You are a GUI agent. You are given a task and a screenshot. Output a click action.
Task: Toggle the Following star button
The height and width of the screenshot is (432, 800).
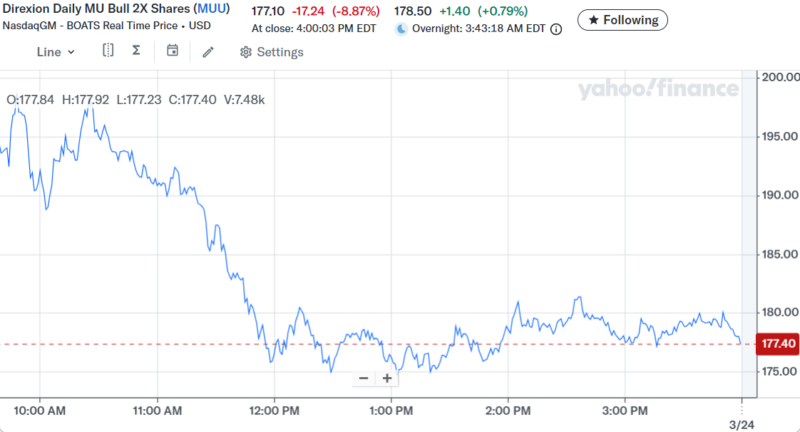[623, 20]
